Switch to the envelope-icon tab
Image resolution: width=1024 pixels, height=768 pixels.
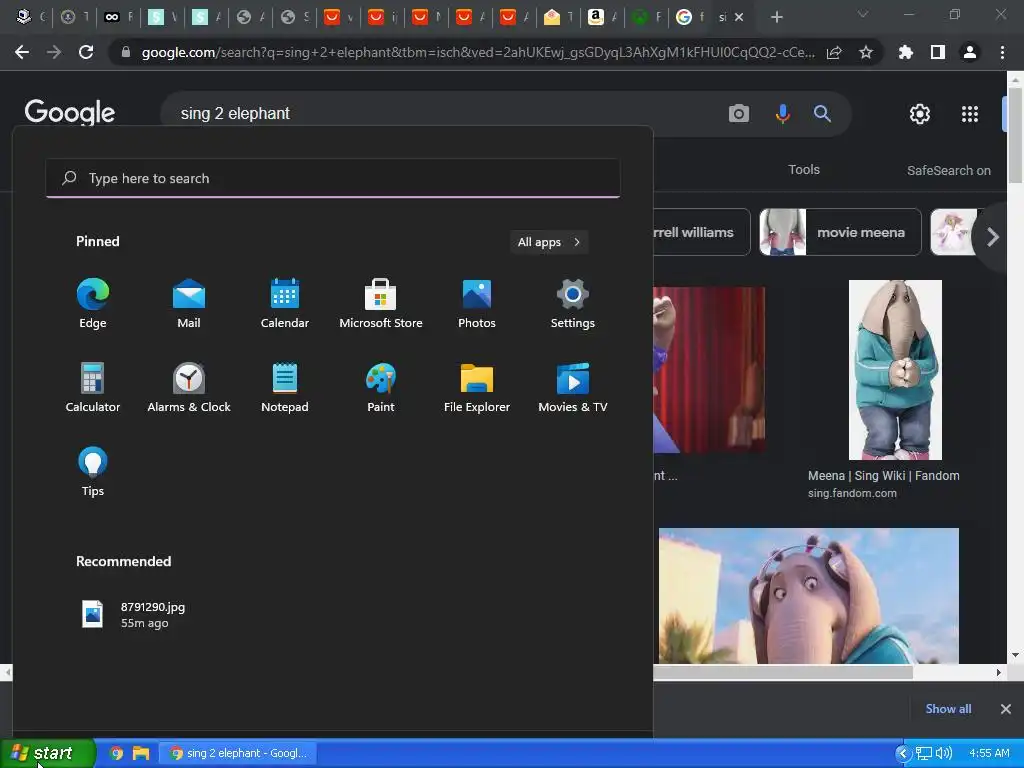point(558,17)
